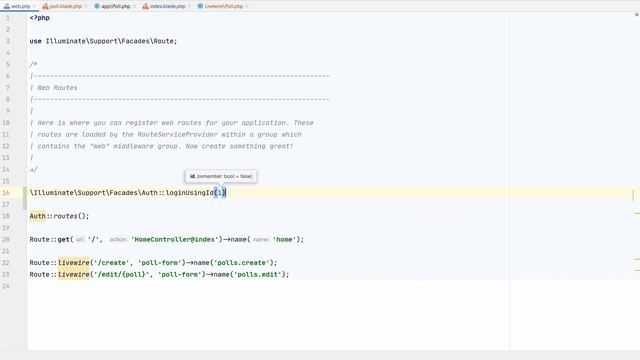Place the cursor on Auth::routes() line
This screenshot has width=640, height=360.
pos(59,216)
